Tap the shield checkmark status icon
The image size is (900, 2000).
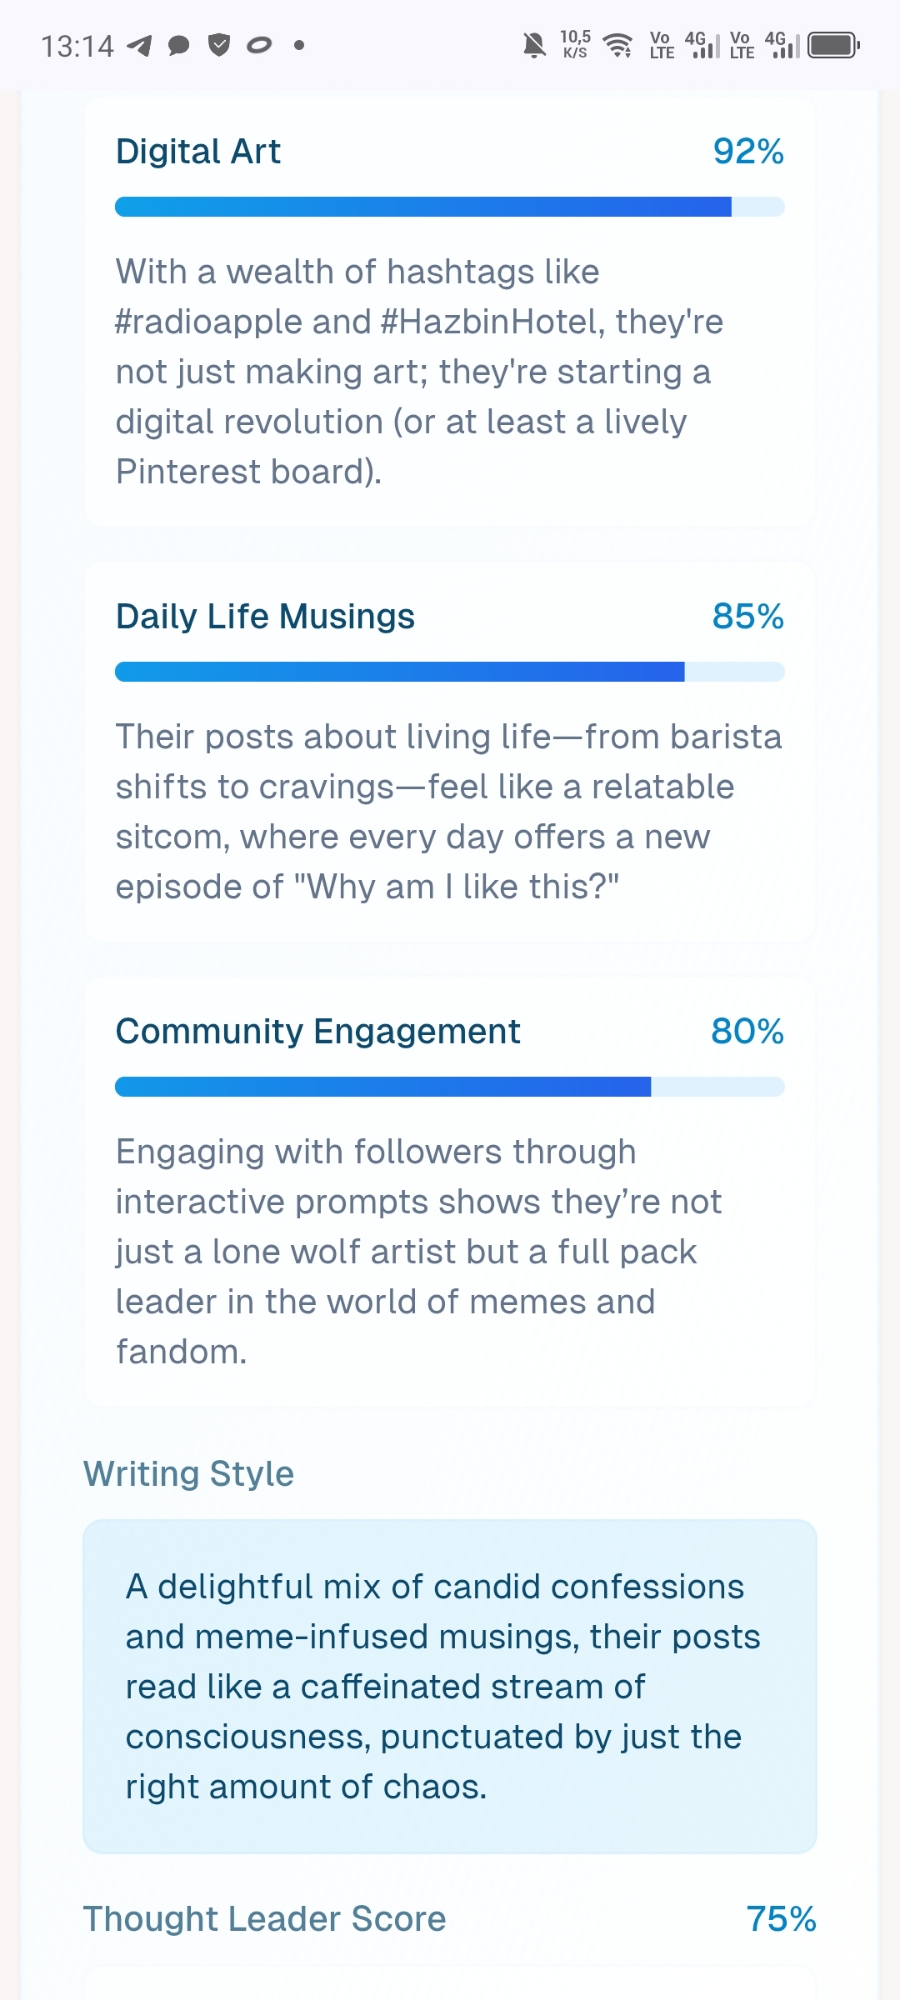[x=219, y=45]
